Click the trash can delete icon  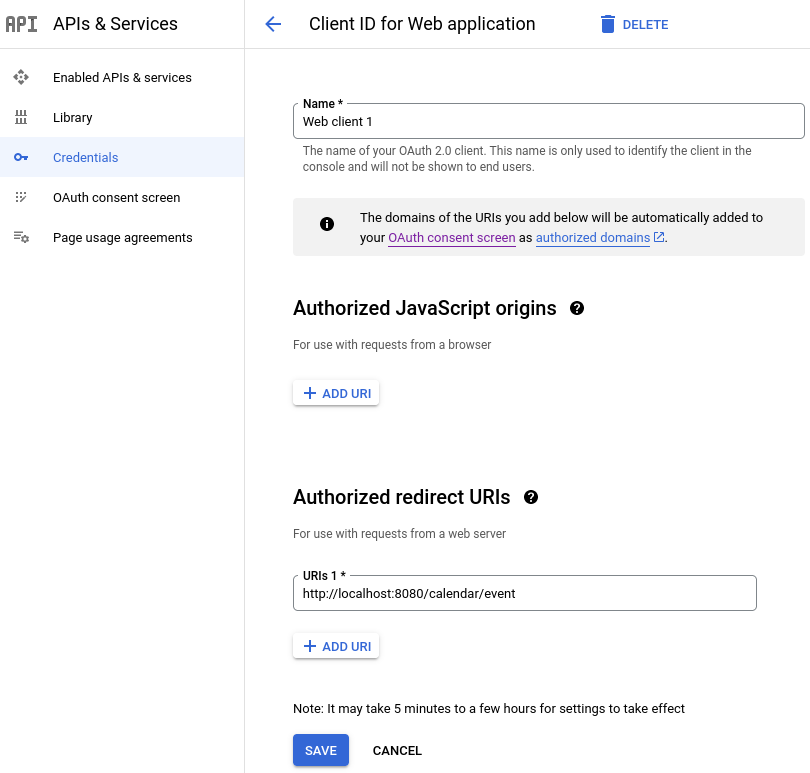click(608, 24)
